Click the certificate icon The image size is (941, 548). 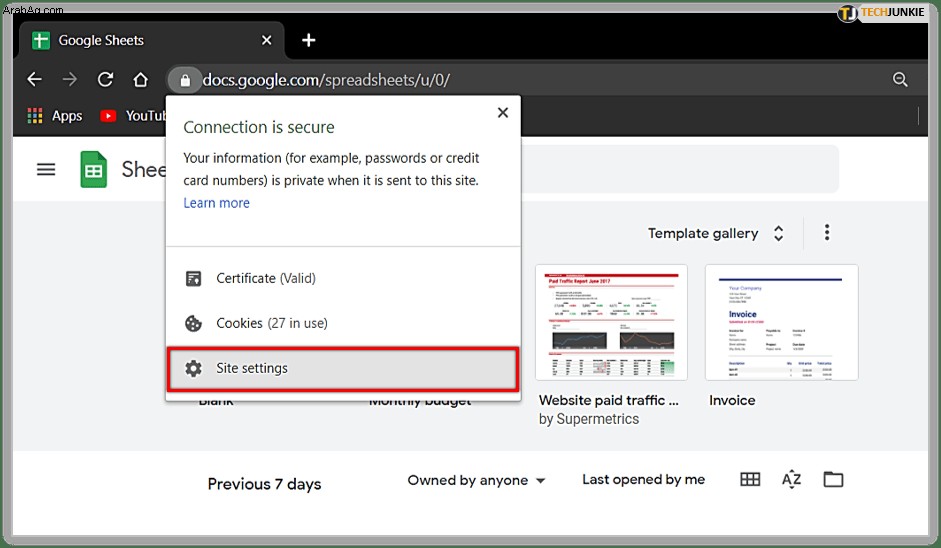[x=193, y=279]
